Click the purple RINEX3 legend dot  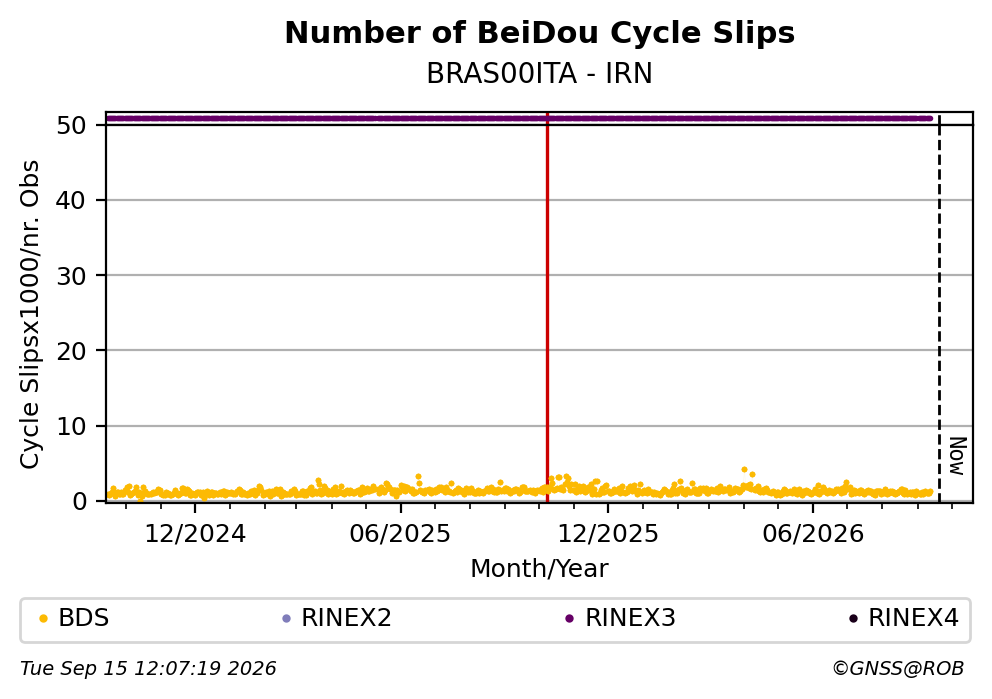(x=569, y=619)
